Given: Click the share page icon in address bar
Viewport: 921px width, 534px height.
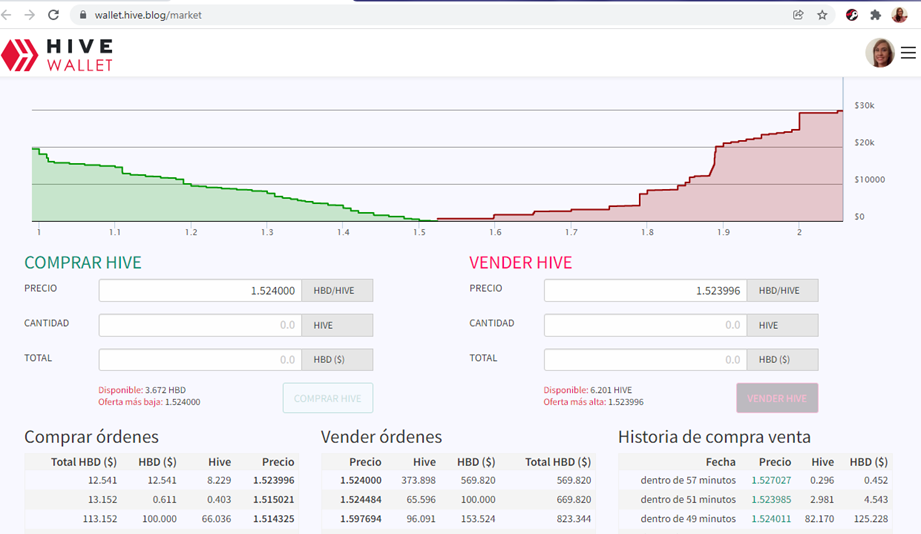Looking at the screenshot, I should tap(798, 15).
